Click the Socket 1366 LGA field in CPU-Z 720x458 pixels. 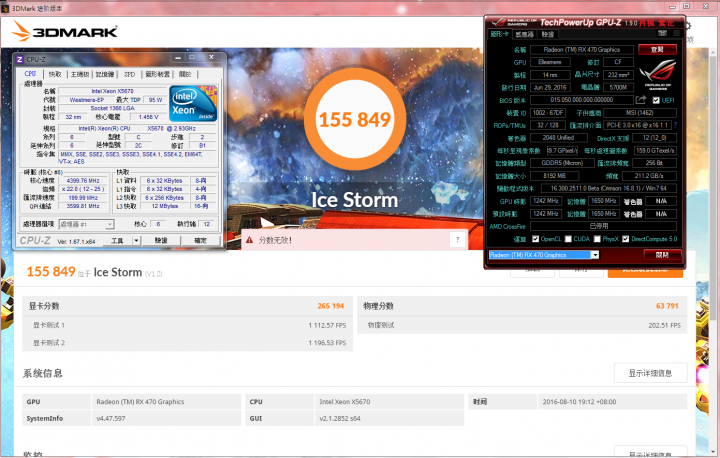(112, 108)
